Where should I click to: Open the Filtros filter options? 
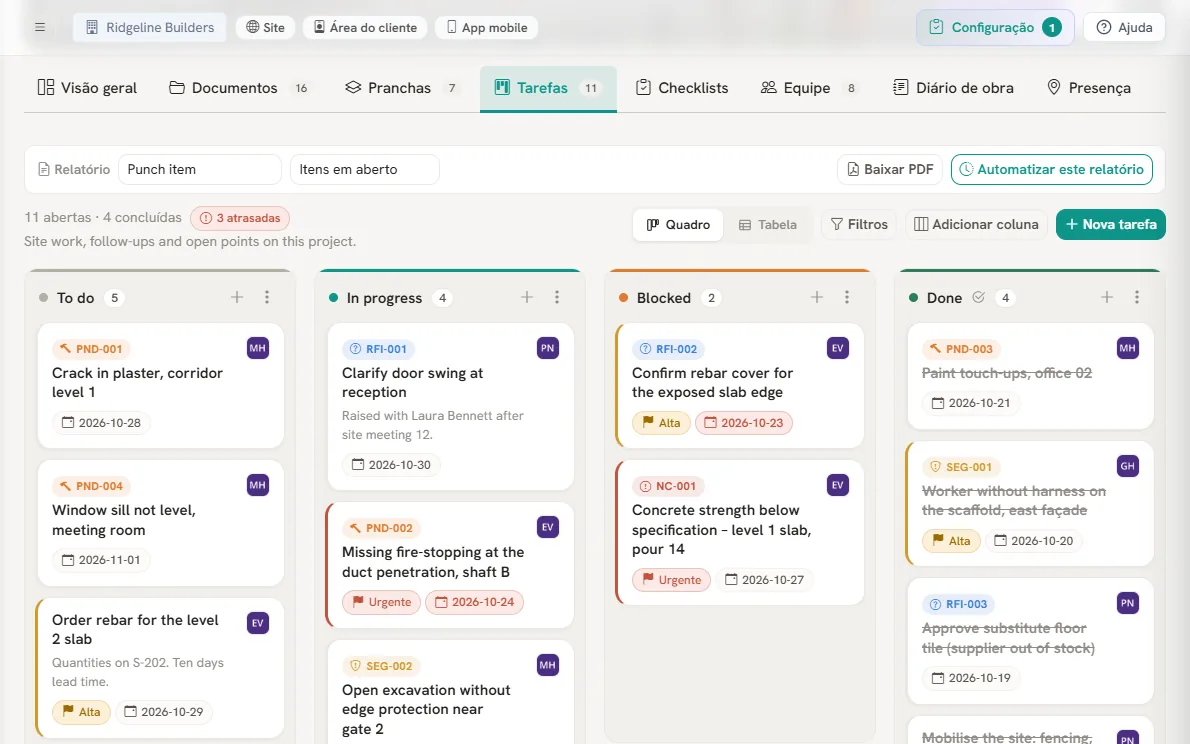(x=859, y=225)
